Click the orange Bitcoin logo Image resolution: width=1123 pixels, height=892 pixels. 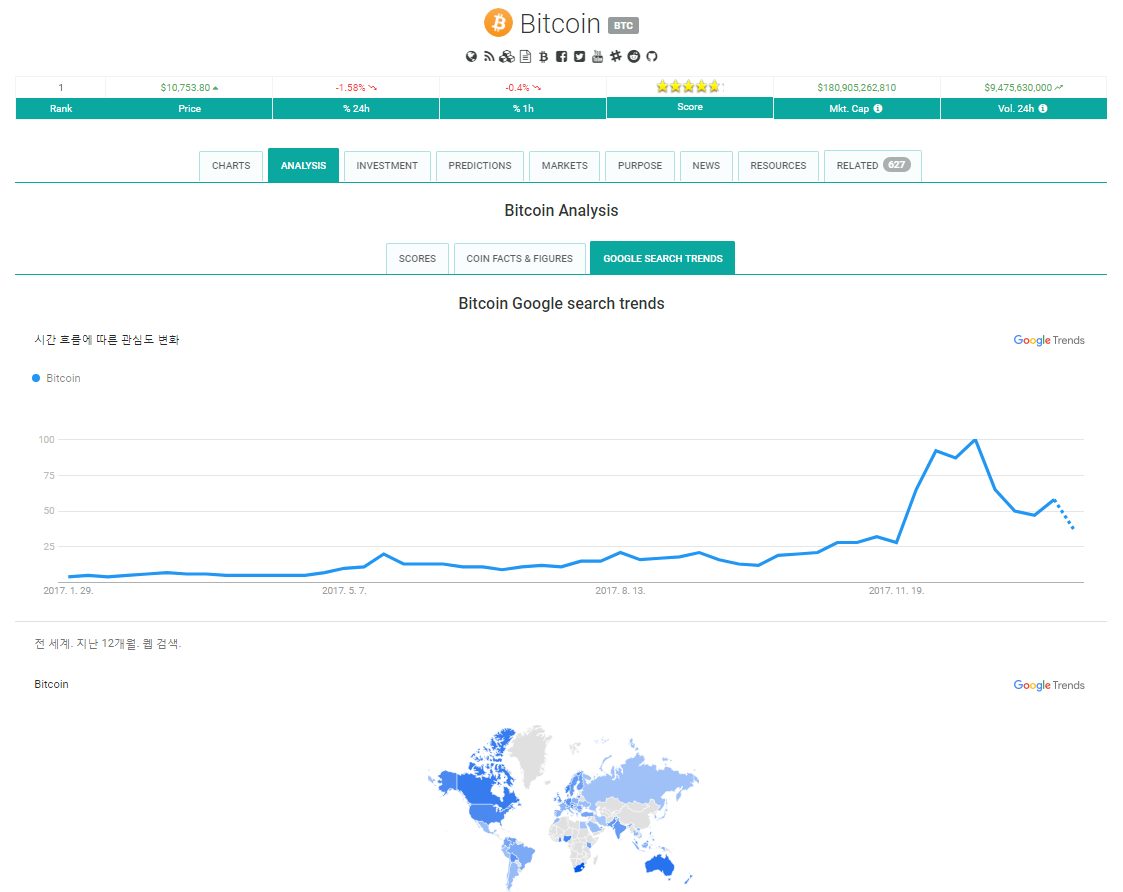click(498, 23)
